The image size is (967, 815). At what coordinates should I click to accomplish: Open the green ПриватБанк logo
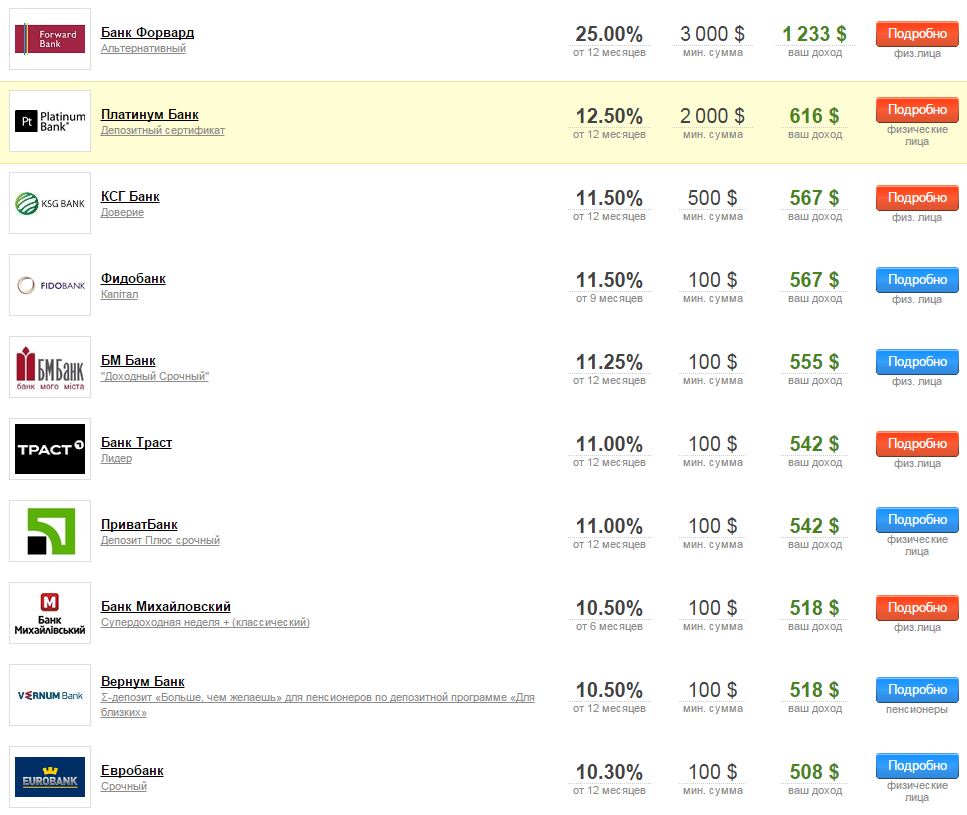click(x=50, y=531)
